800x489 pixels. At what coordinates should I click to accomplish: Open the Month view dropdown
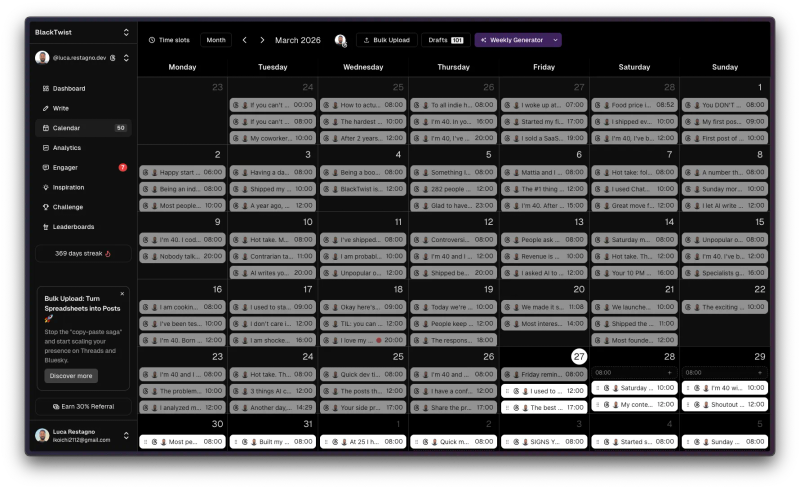pyautogui.click(x=216, y=40)
